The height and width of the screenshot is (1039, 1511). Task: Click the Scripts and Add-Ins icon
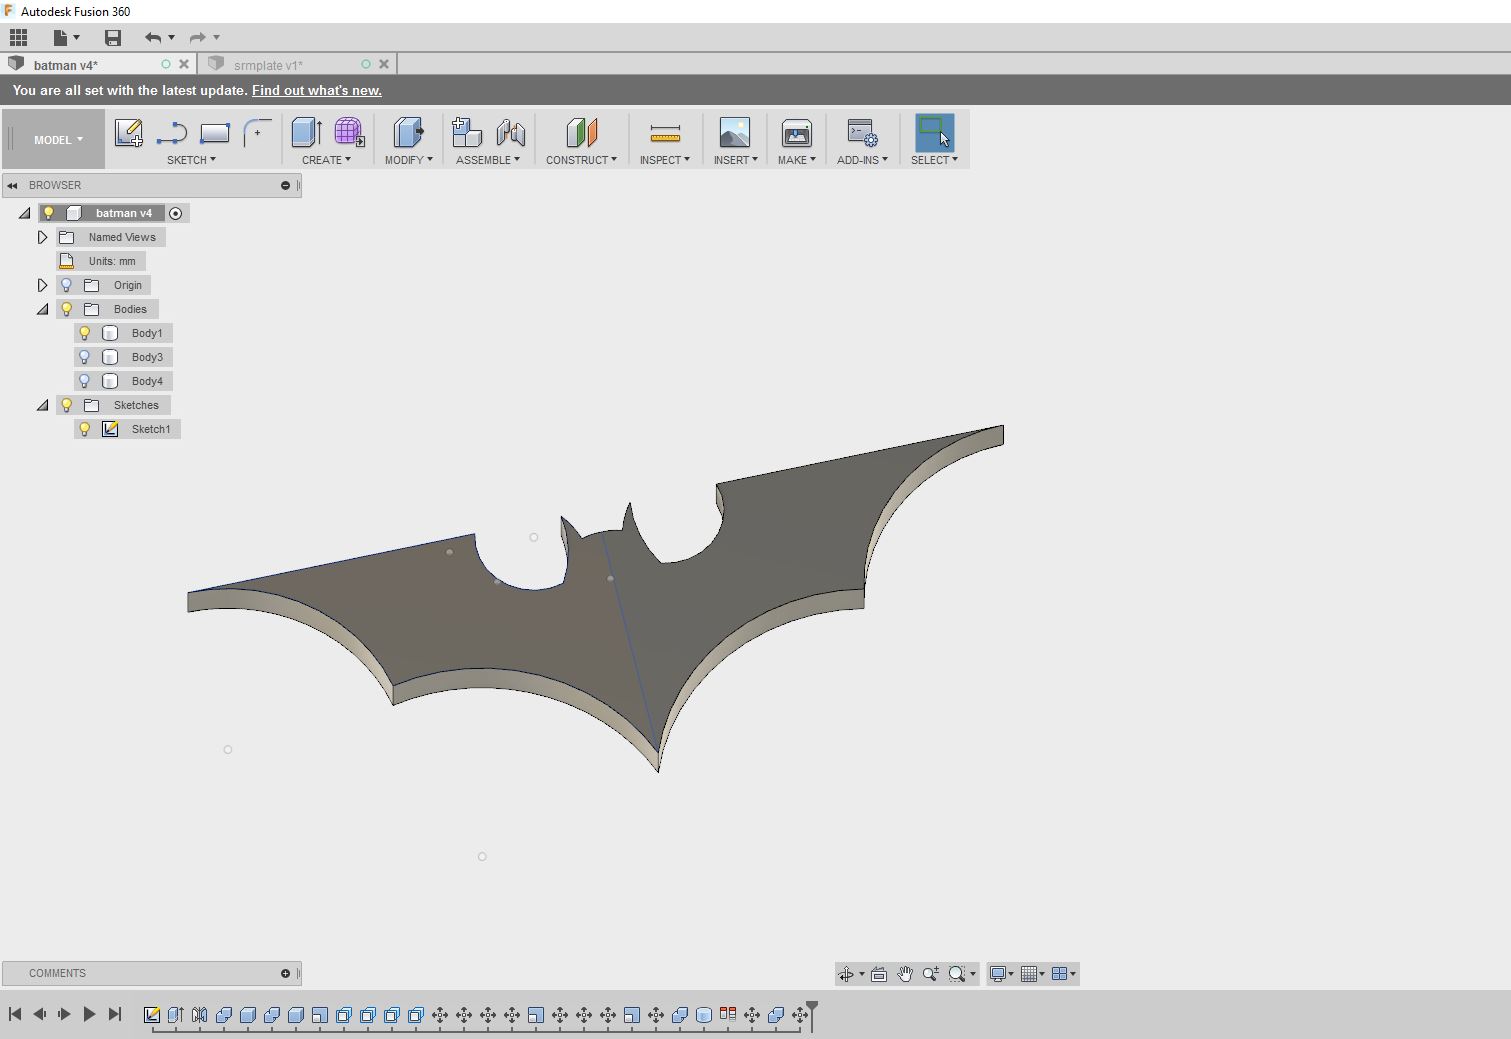(x=862, y=133)
